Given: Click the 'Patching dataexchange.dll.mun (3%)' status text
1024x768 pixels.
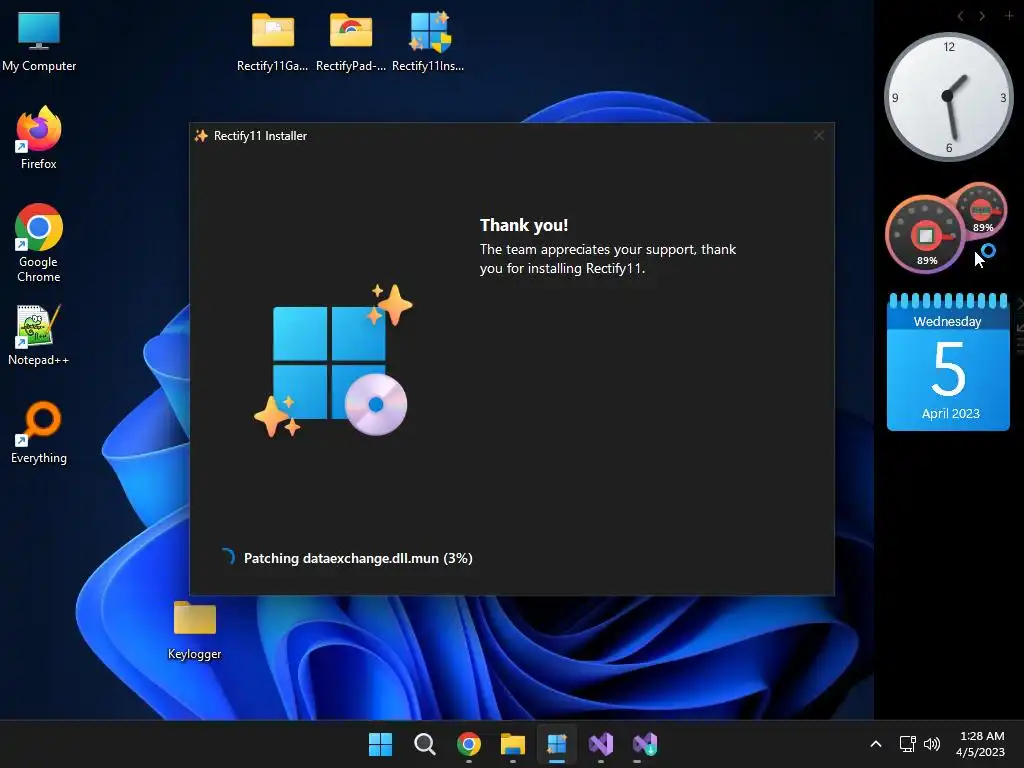Looking at the screenshot, I should (358, 558).
